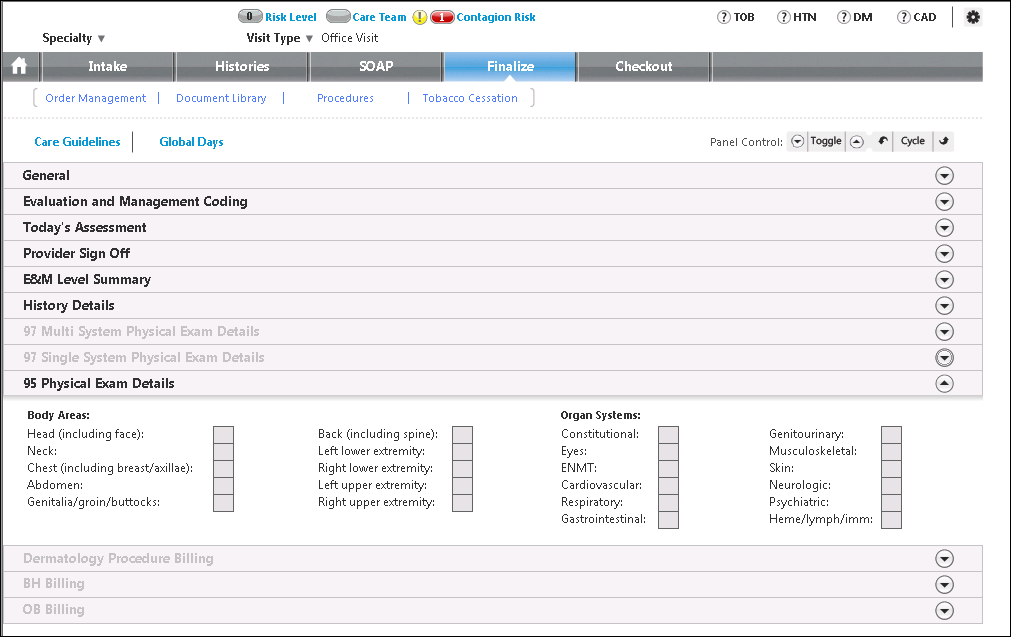
Task: Open the Document Library link
Action: pos(221,98)
